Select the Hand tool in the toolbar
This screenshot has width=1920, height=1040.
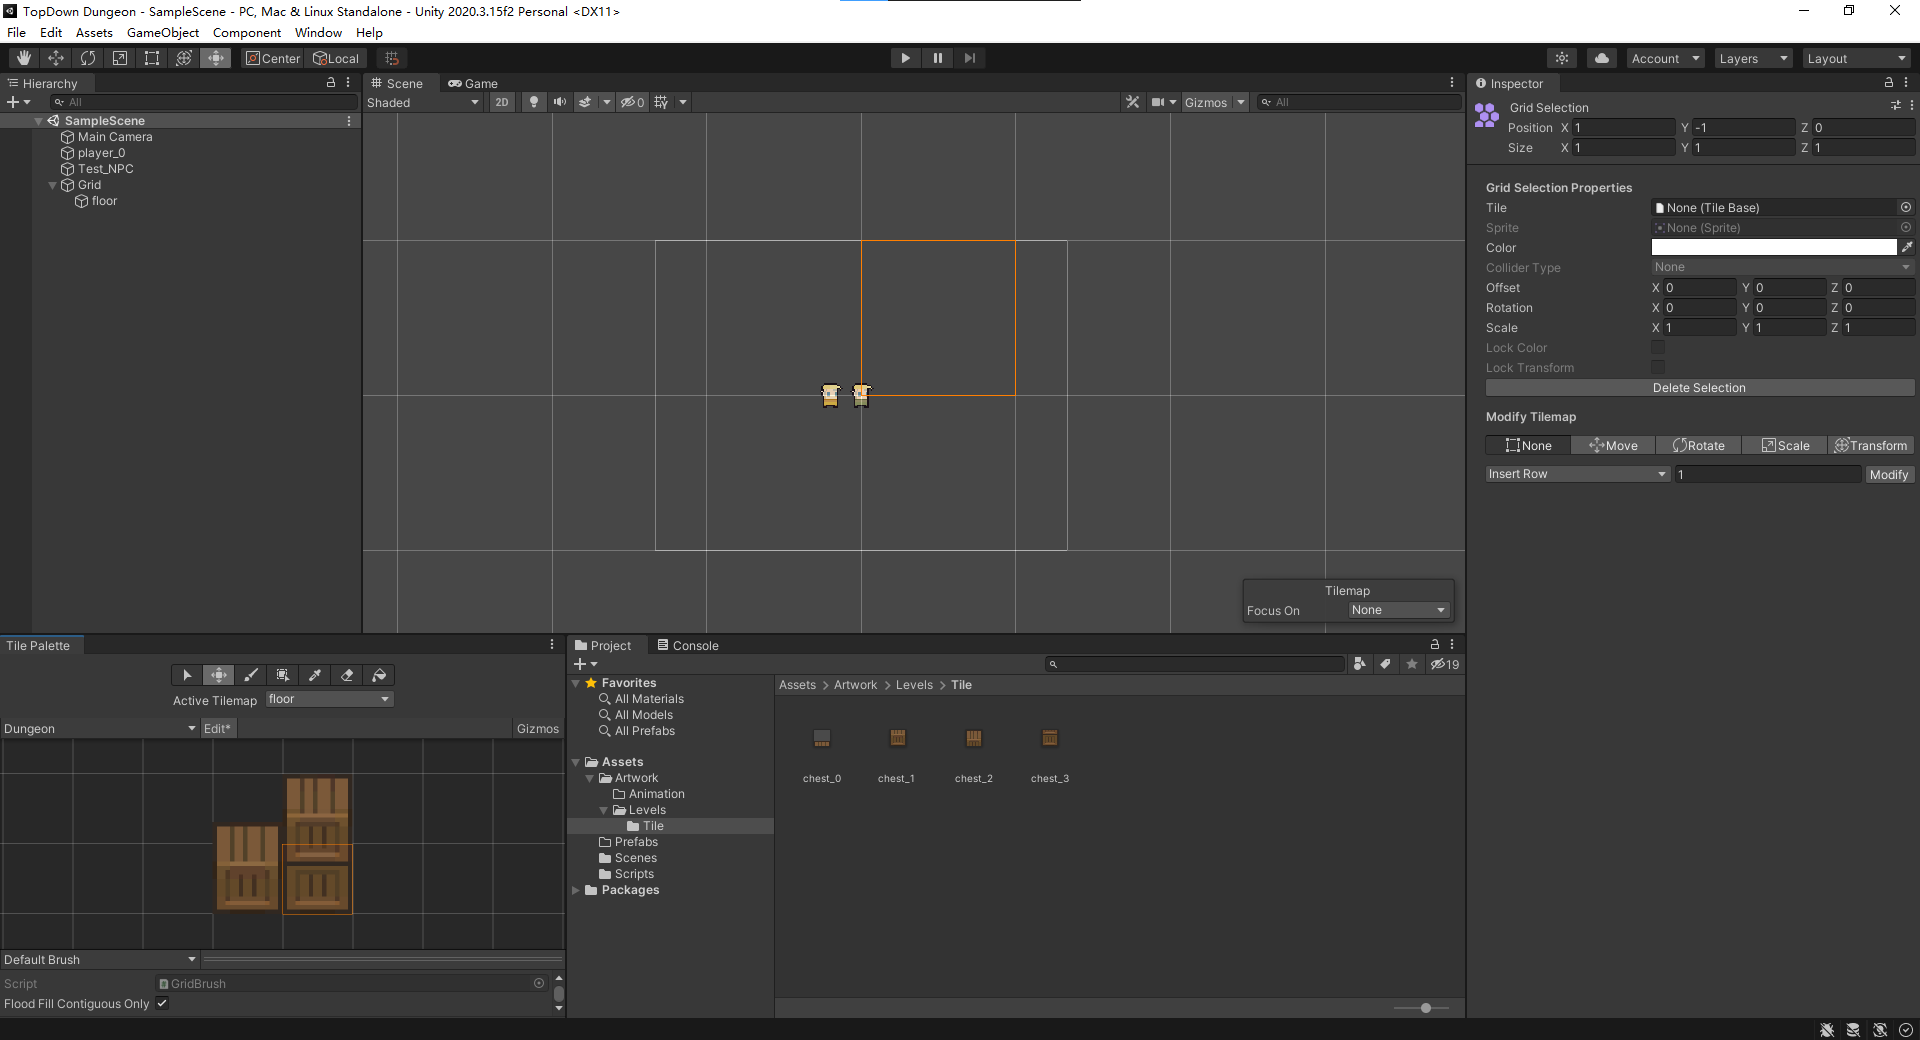[x=24, y=58]
